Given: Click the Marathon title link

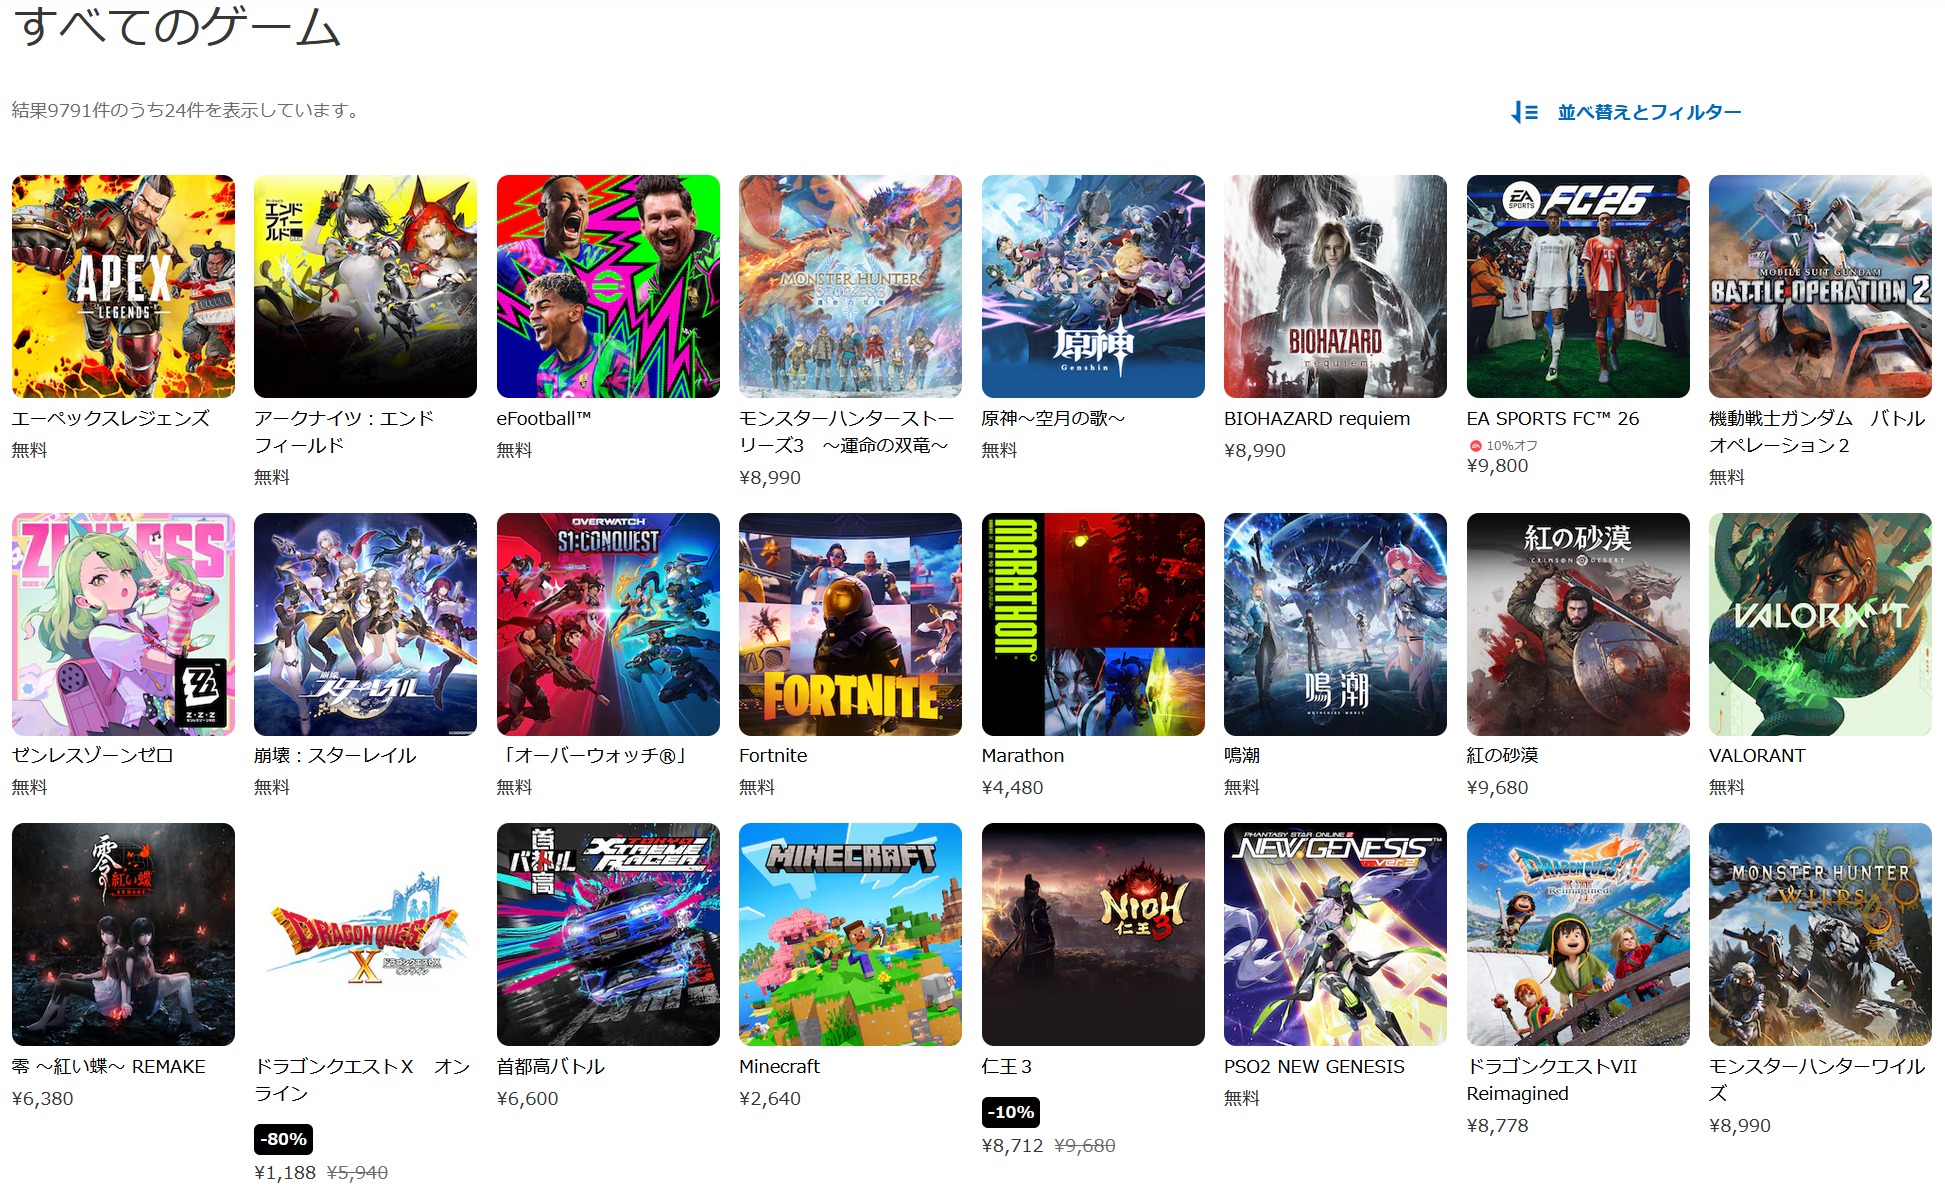Looking at the screenshot, I should (x=1022, y=755).
